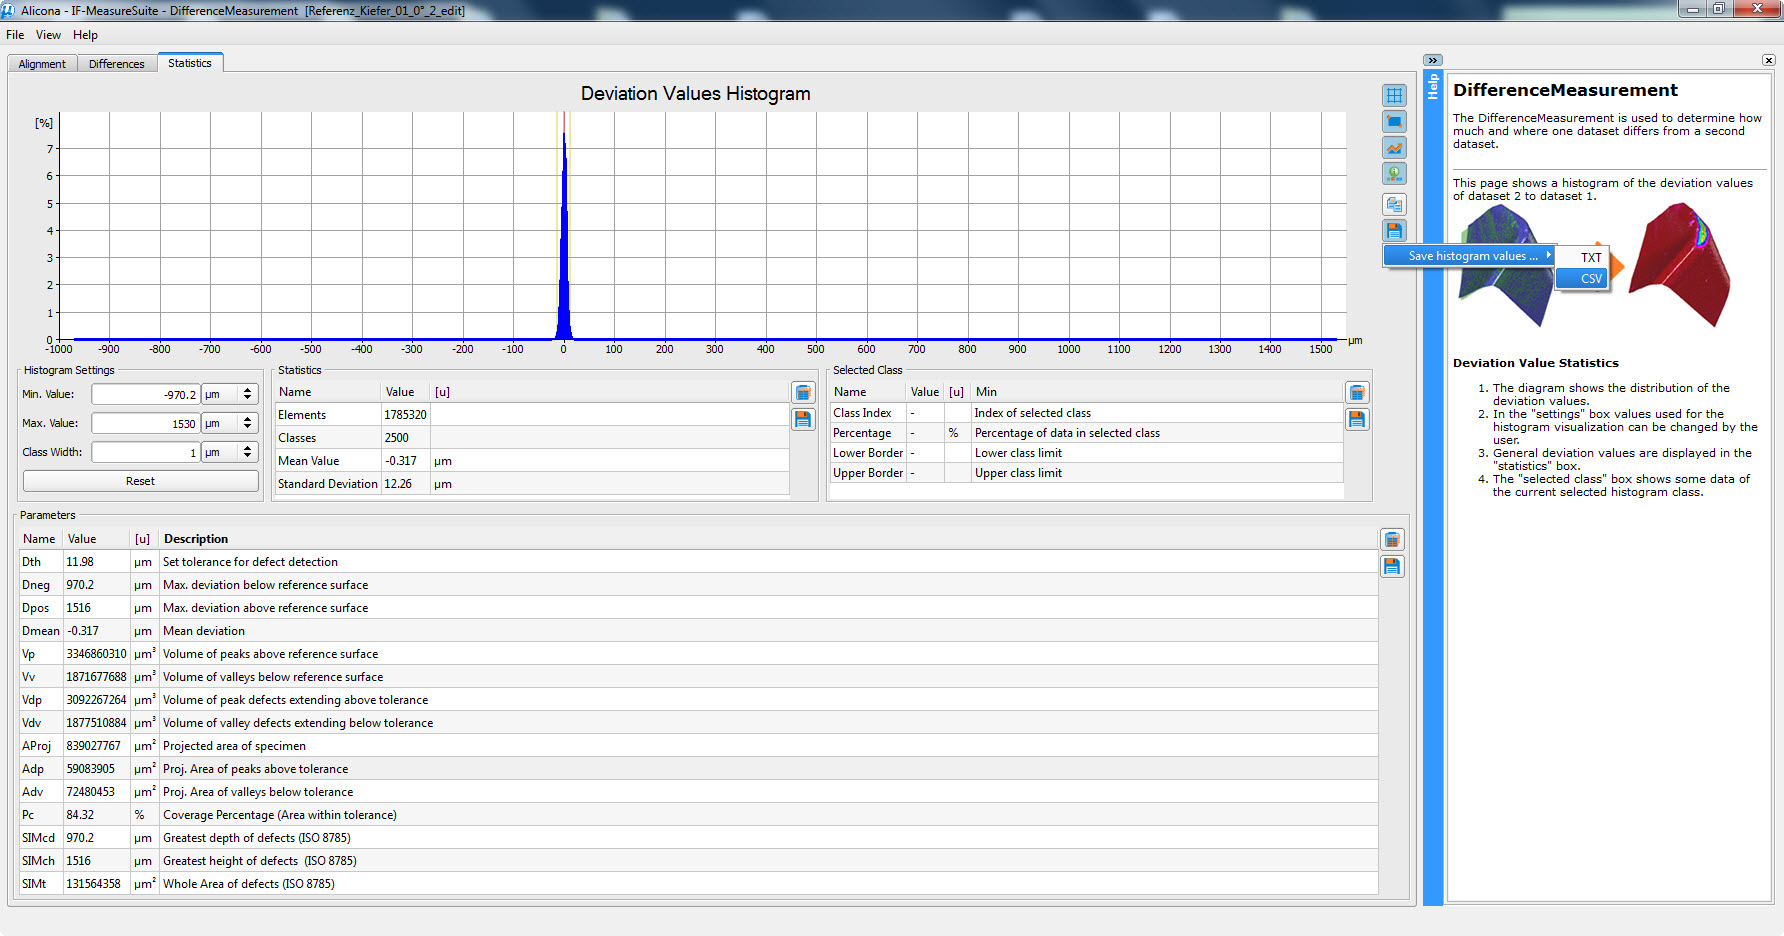Screen dimensions: 1784x936
Task: Save Selected Class table via floppy icon
Action: [1356, 419]
